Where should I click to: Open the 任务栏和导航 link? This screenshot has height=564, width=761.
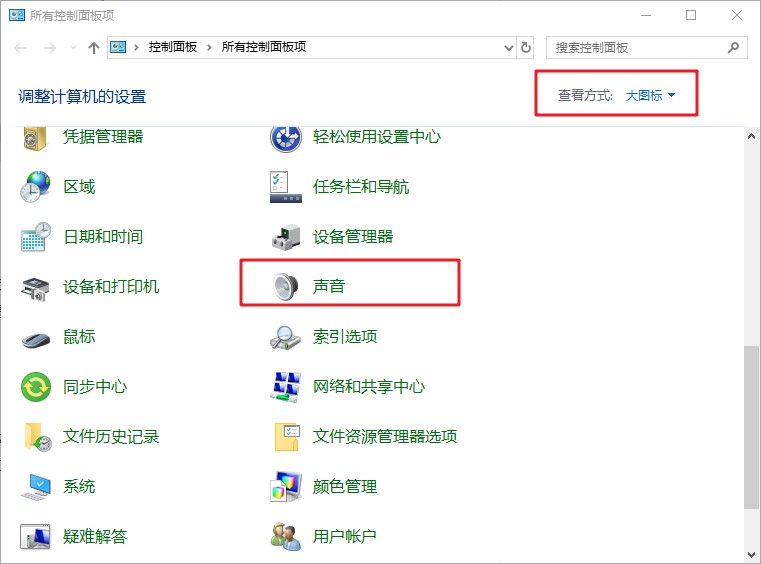click(x=361, y=187)
